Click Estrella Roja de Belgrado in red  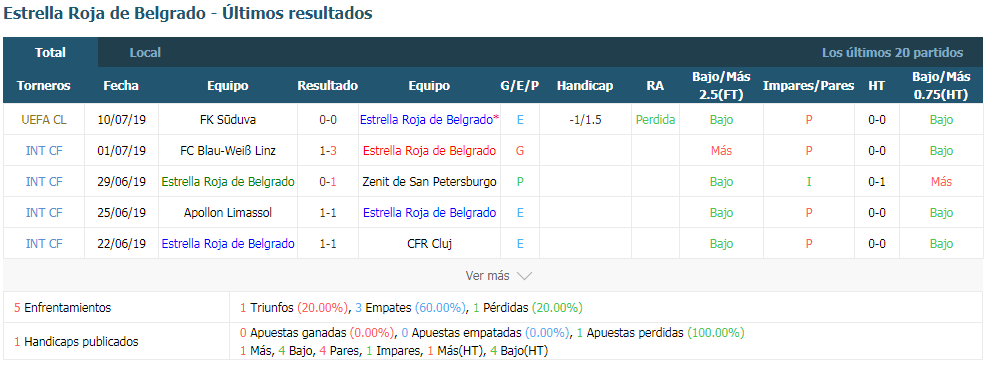pos(429,150)
